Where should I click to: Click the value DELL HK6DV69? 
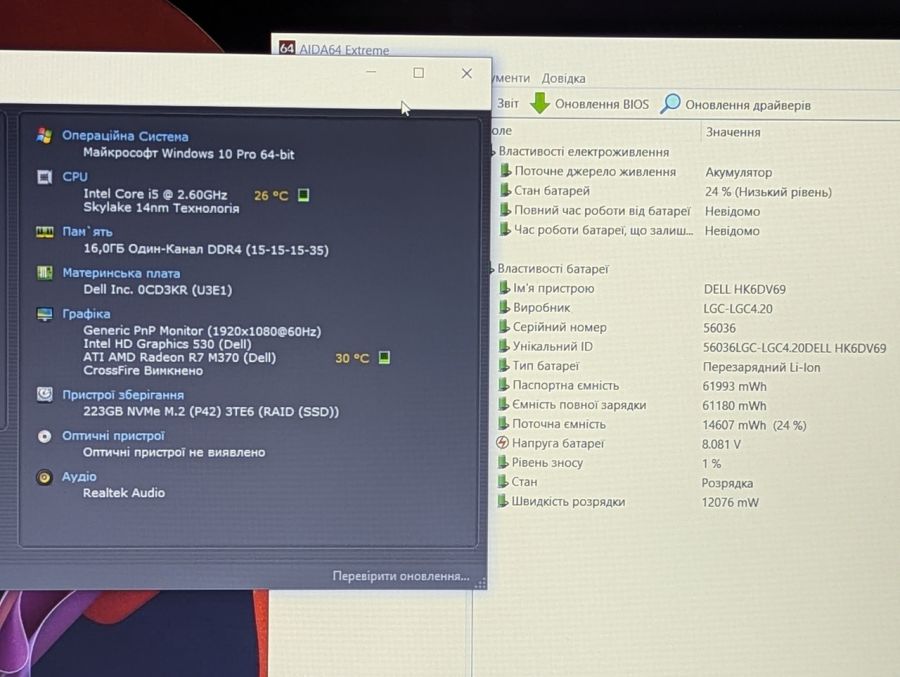pos(744,289)
